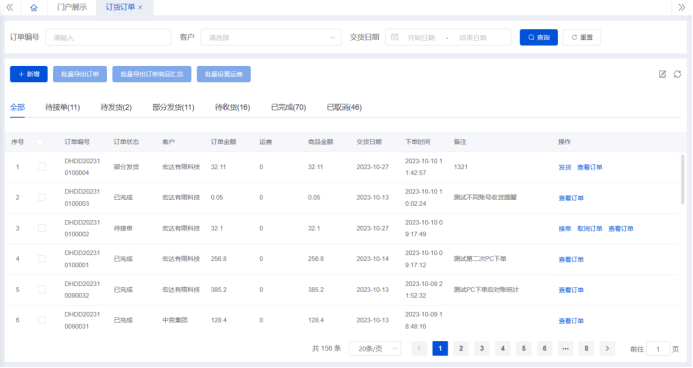Check the box for order DHDD202310100004
The height and width of the screenshot is (368, 693).
click(42, 167)
